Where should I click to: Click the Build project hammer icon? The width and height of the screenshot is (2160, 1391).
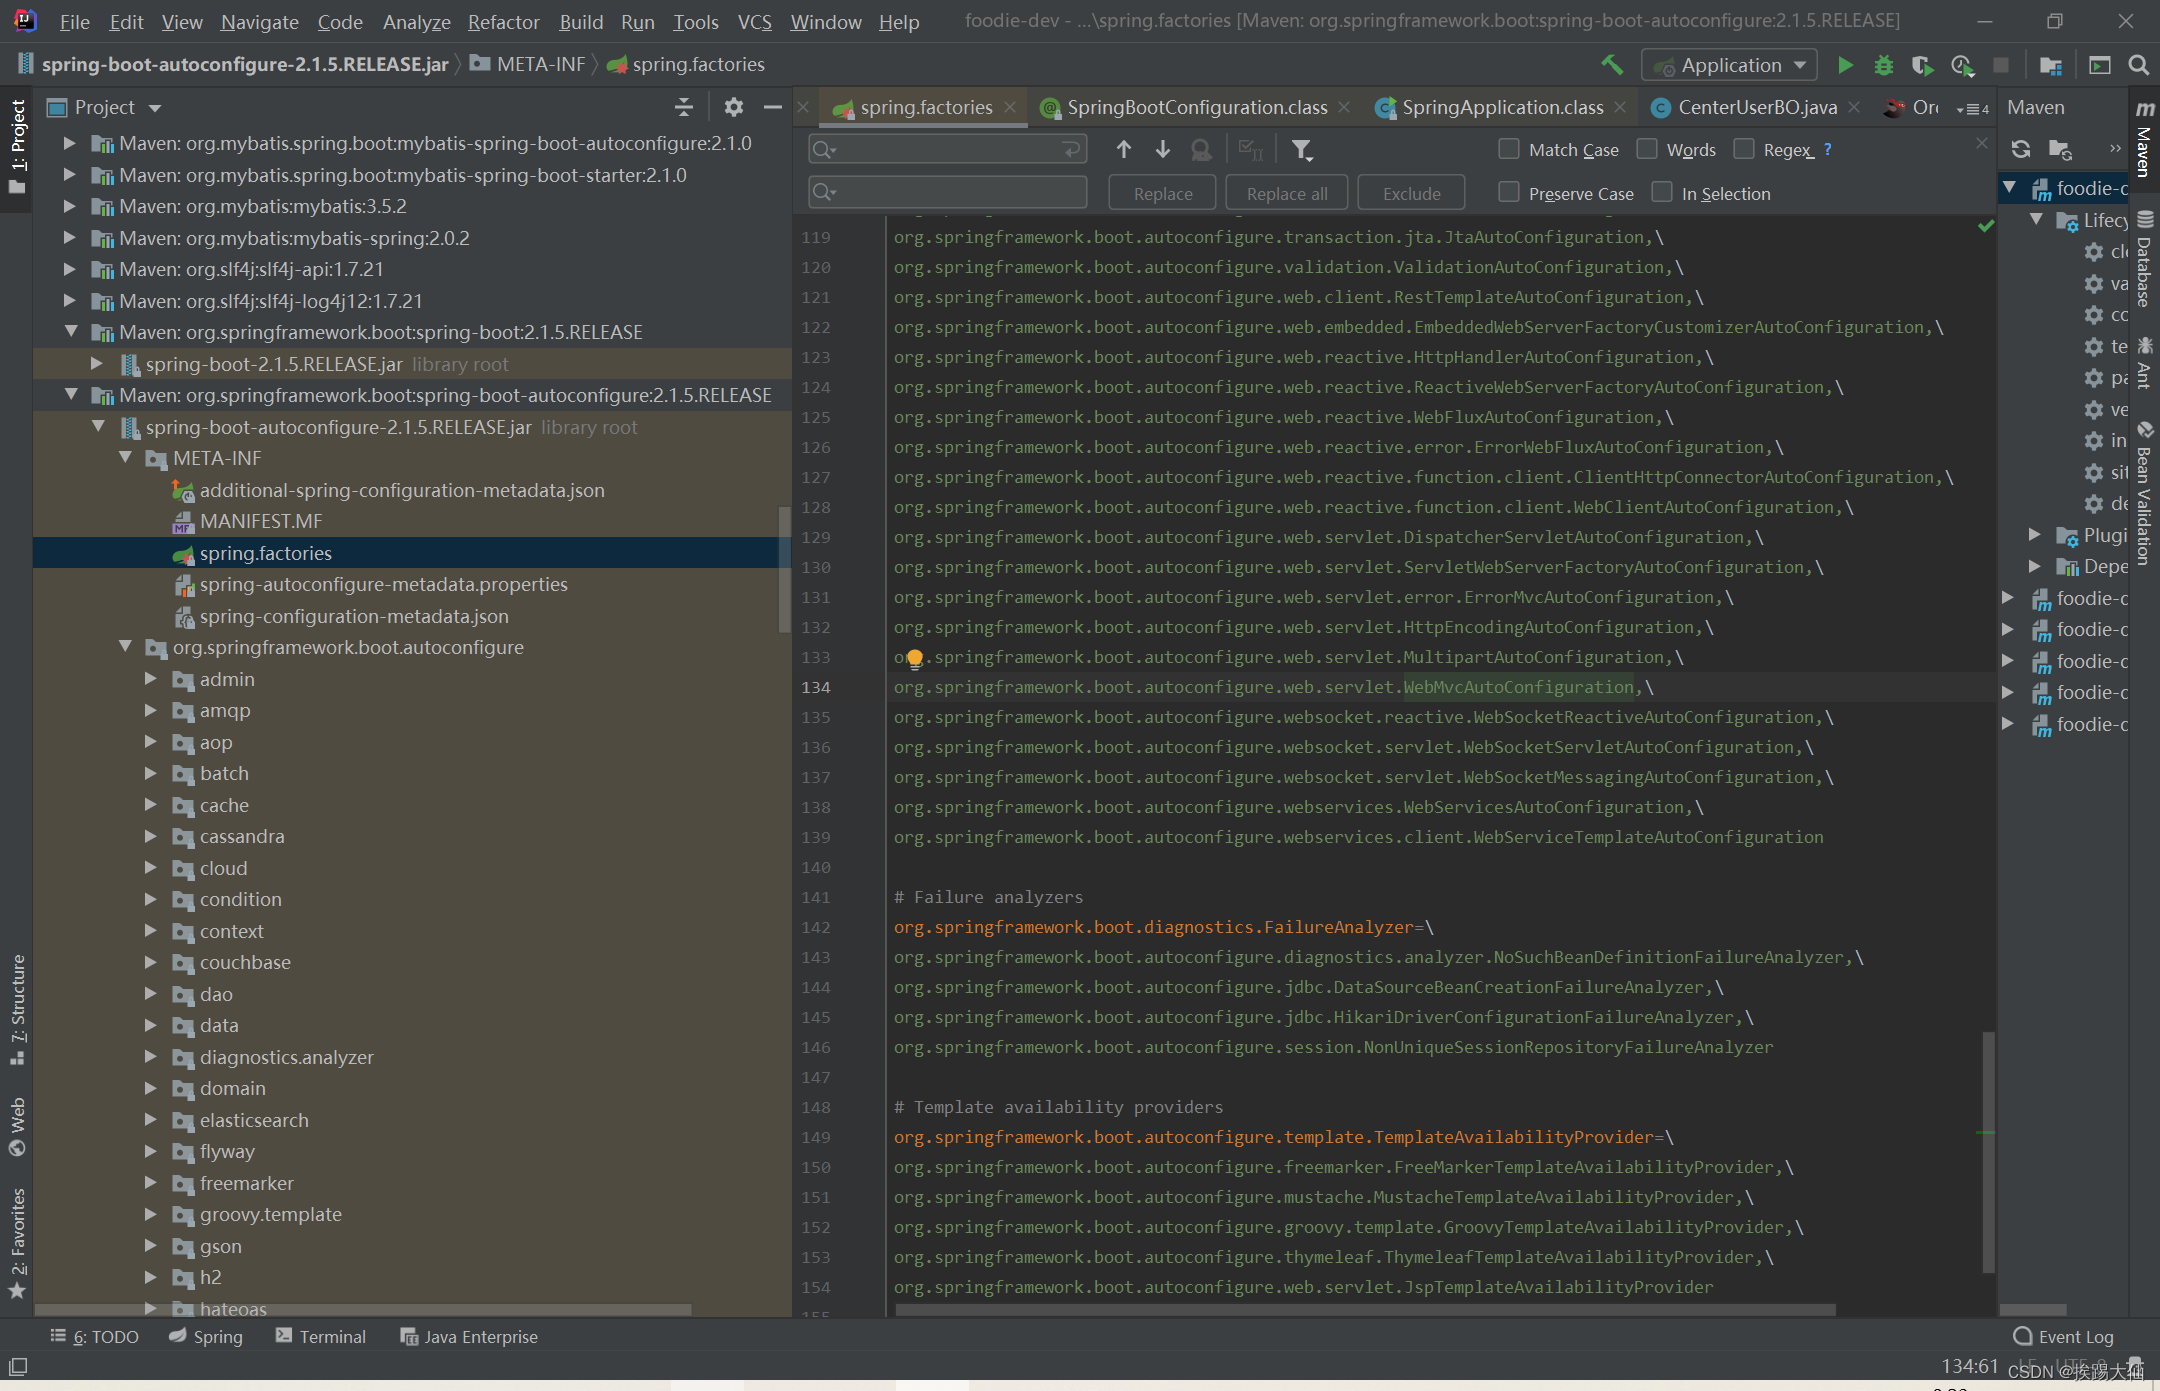tap(1611, 65)
